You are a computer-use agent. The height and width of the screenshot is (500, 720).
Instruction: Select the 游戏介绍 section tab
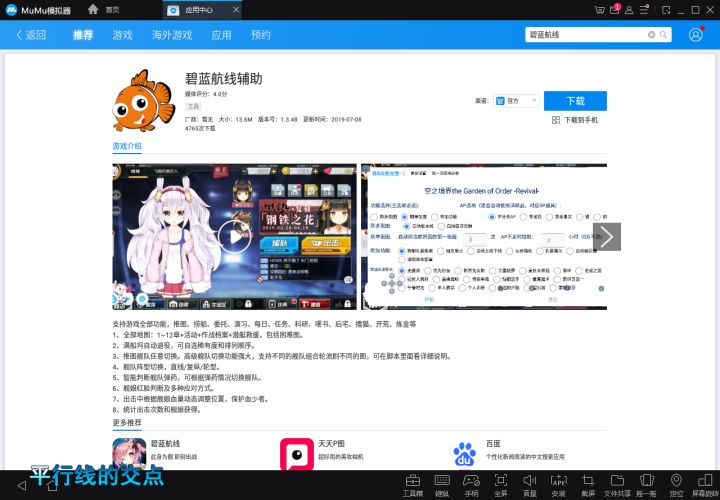point(127,146)
